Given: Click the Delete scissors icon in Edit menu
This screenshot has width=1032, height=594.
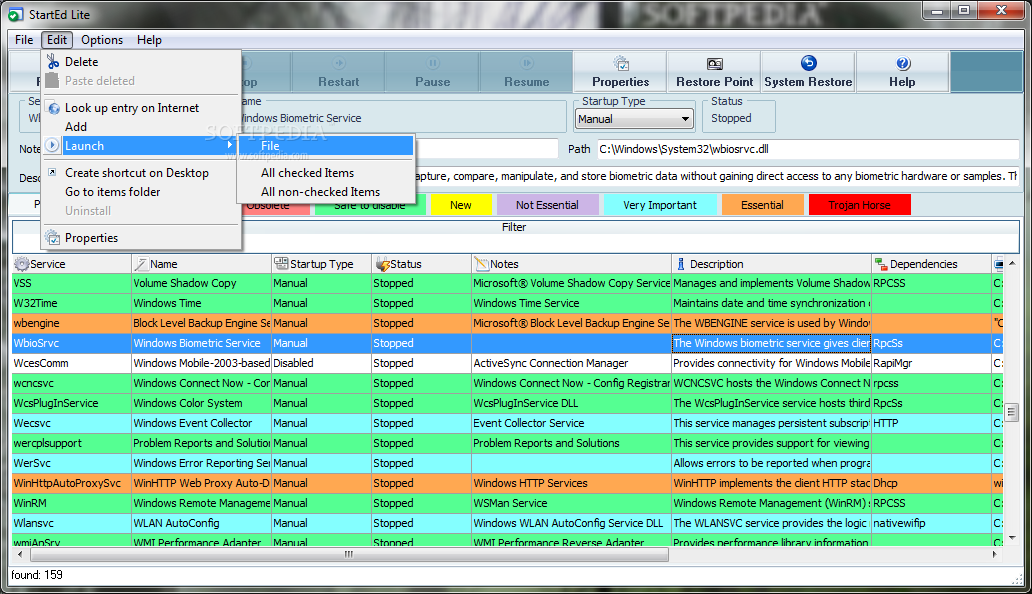Looking at the screenshot, I should pyautogui.click(x=53, y=62).
